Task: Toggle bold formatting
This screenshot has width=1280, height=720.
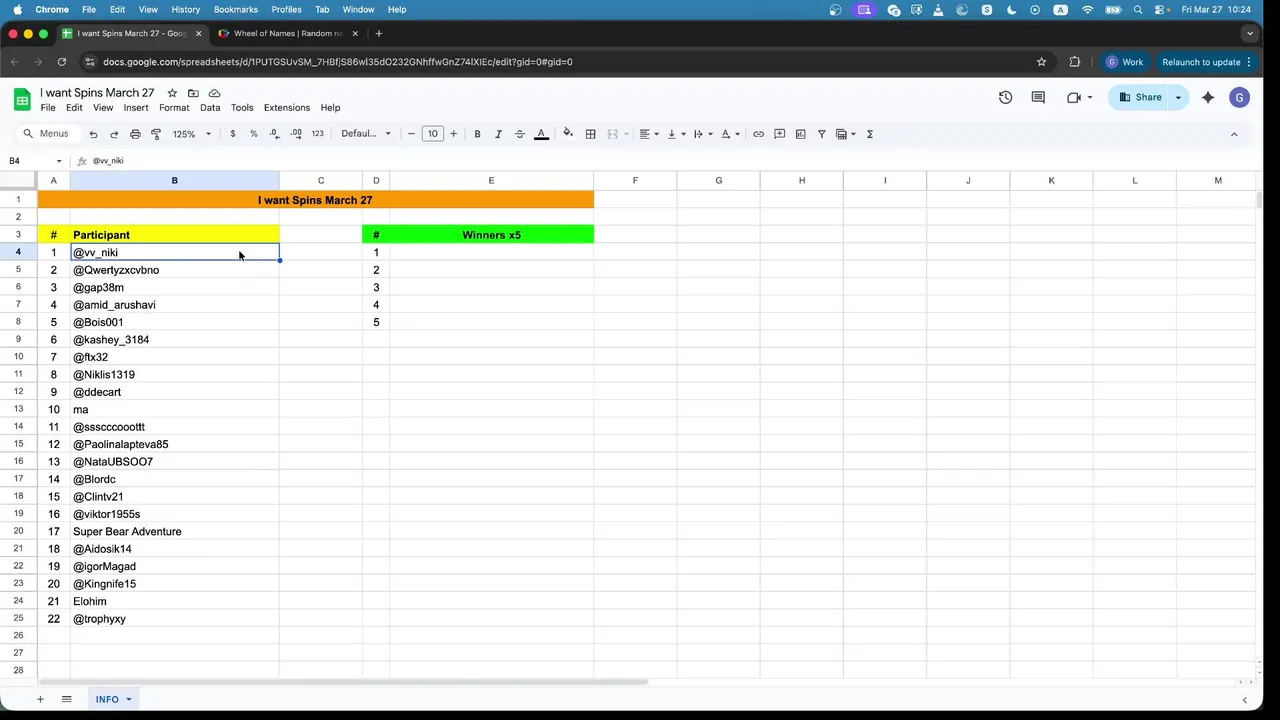Action: point(477,134)
